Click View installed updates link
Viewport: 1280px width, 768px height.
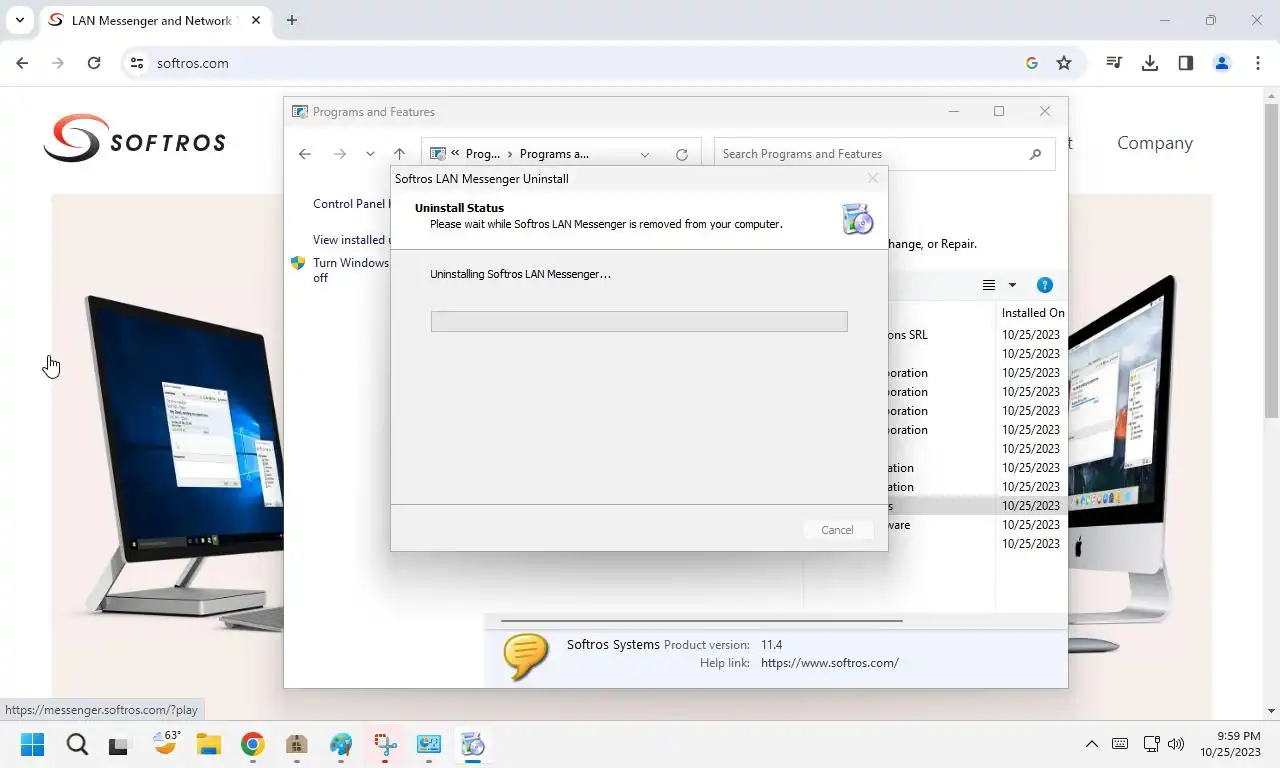tap(350, 240)
